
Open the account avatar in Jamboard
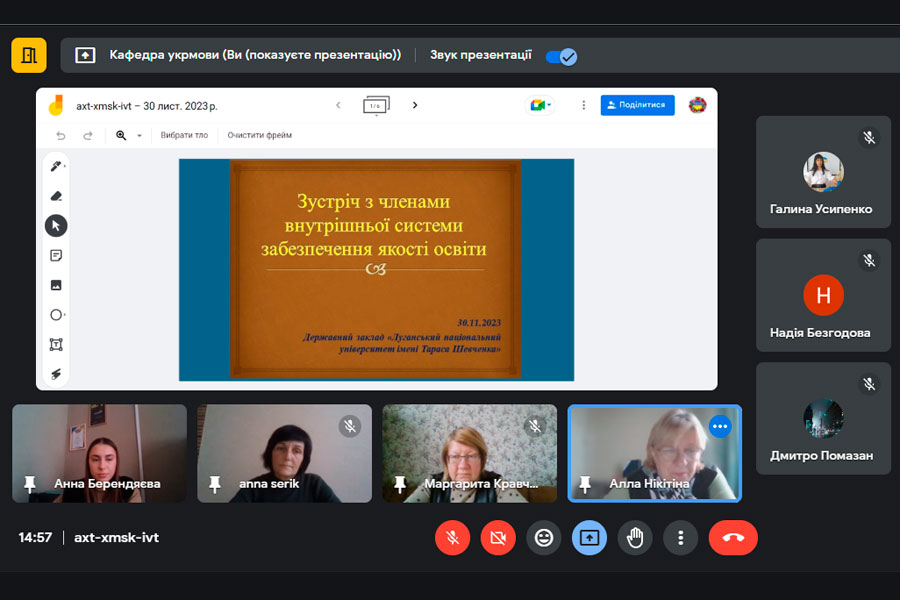pyautogui.click(x=697, y=105)
